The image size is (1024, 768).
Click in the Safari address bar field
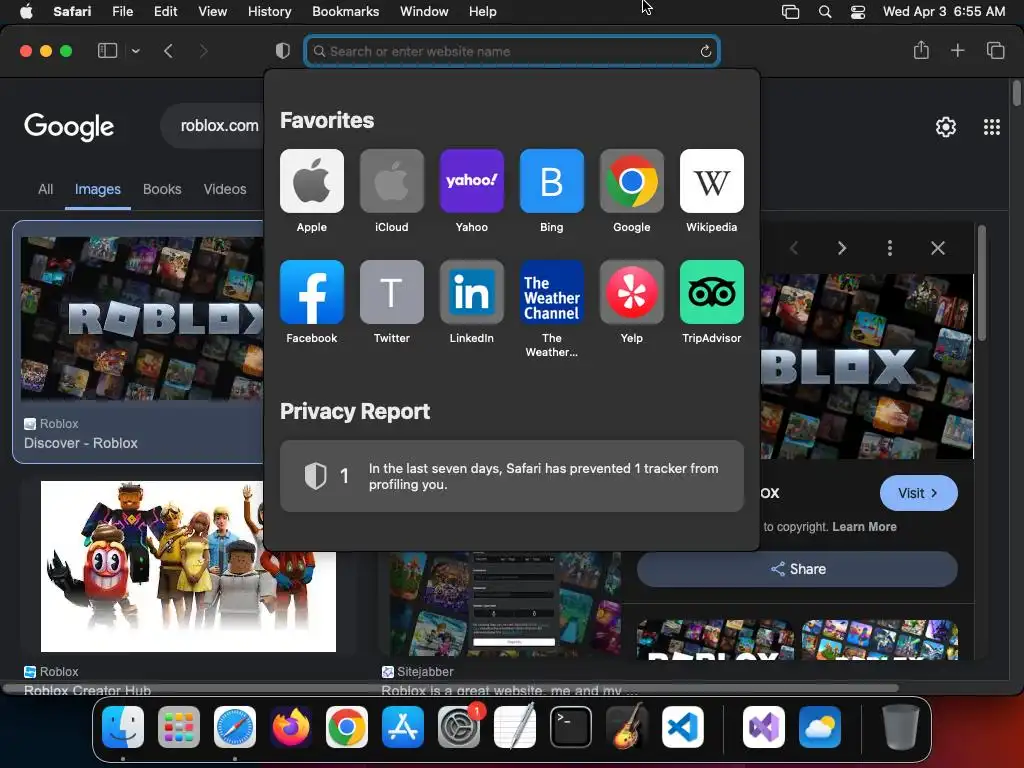pos(512,51)
